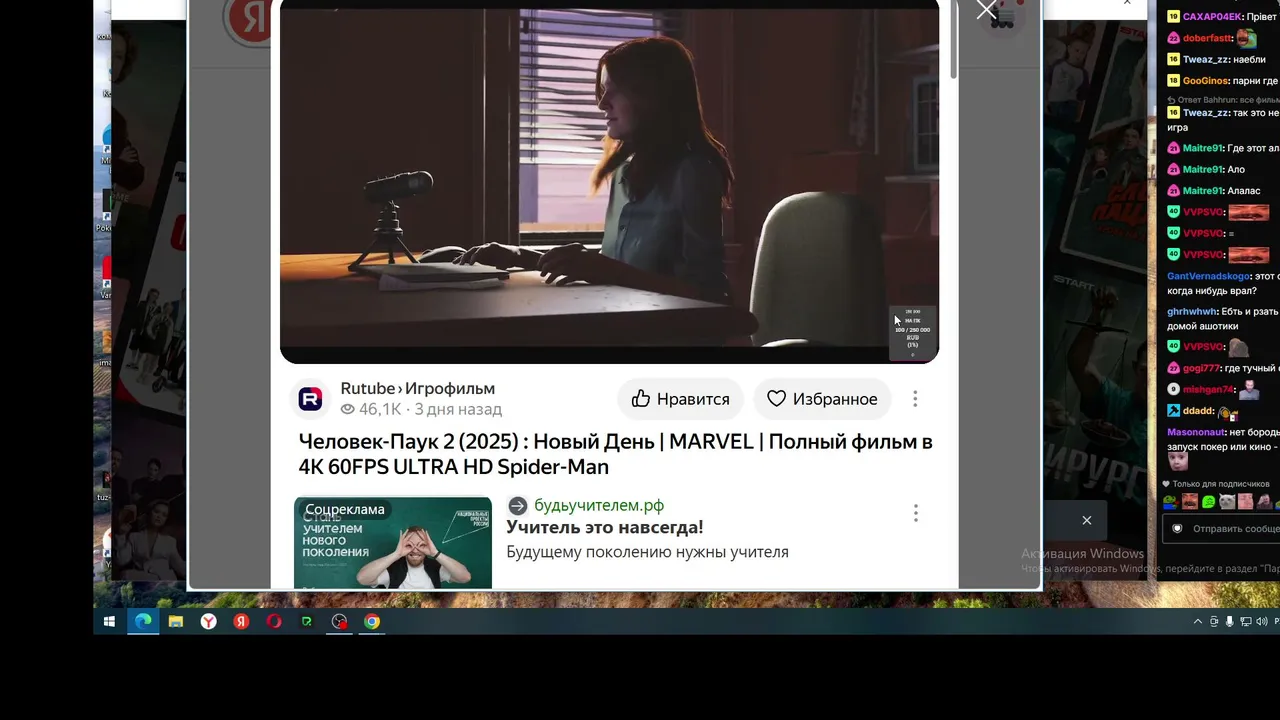Like the video with Нравится button

(680, 399)
